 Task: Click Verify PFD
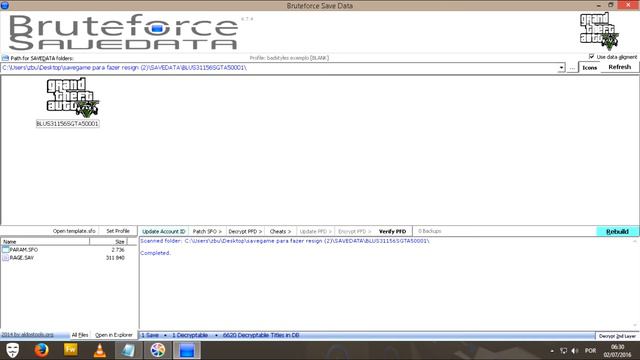[x=392, y=231]
